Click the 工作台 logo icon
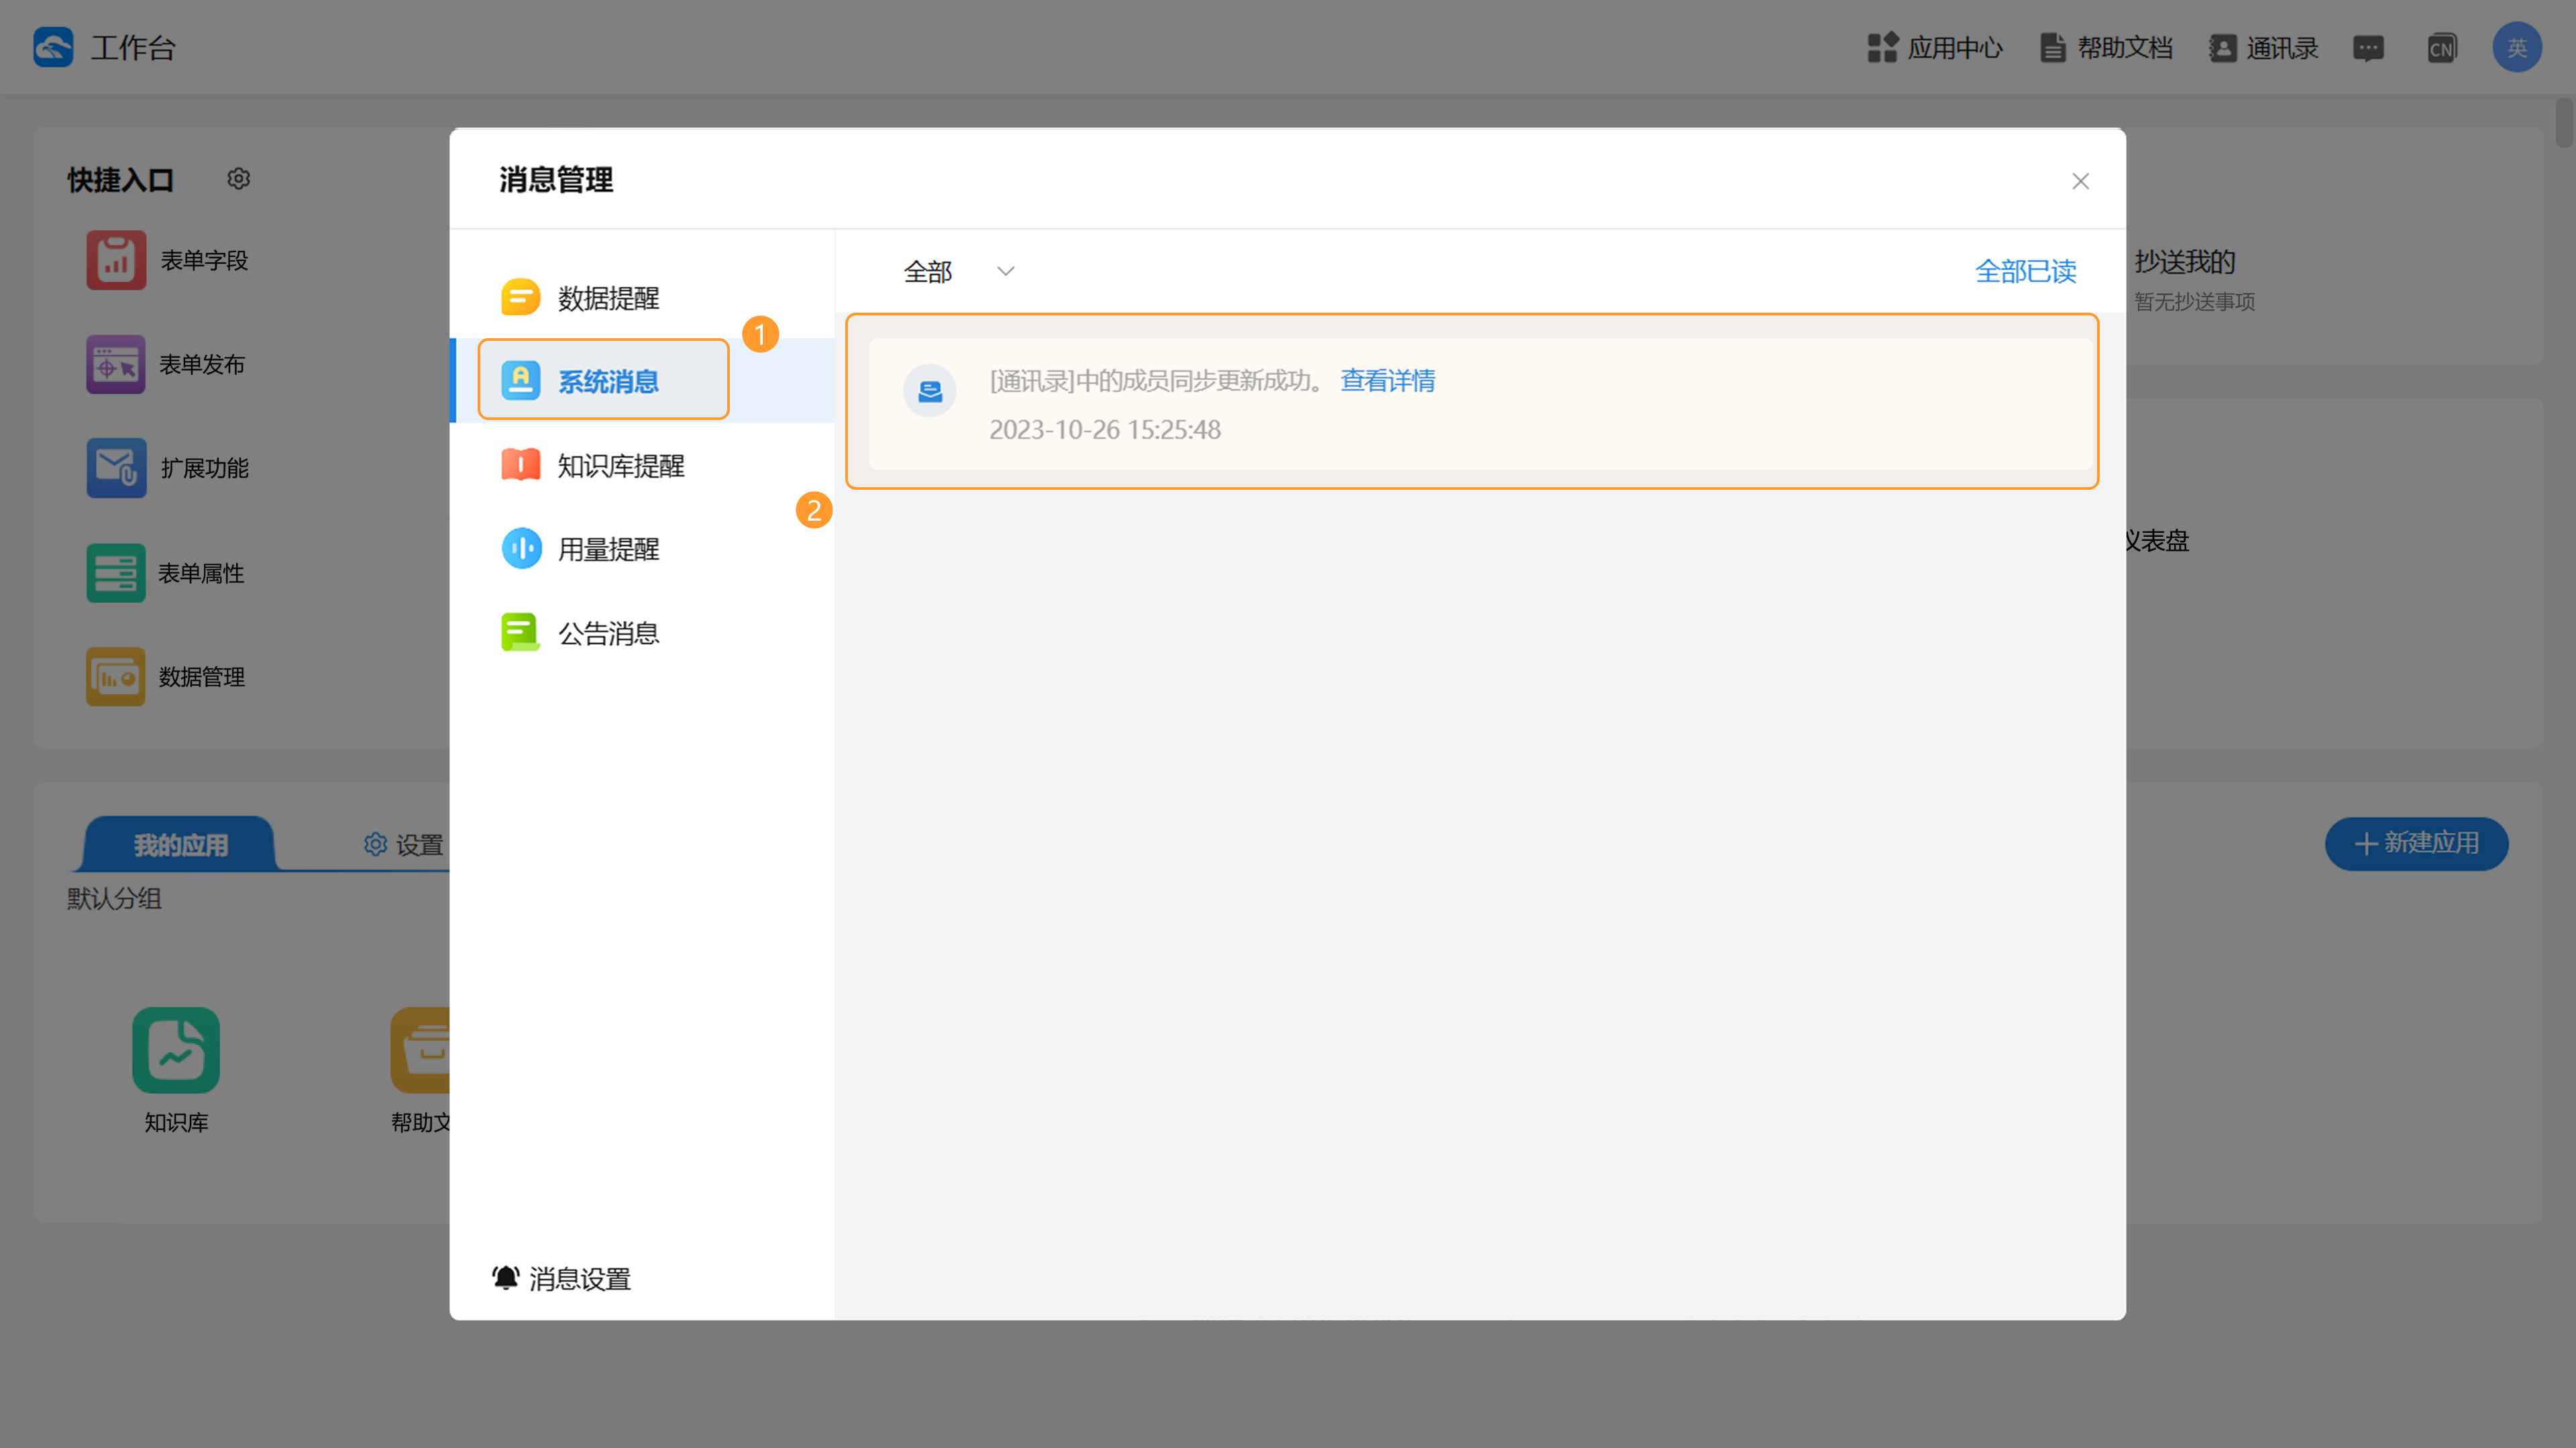This screenshot has width=2576, height=1448. (53, 47)
